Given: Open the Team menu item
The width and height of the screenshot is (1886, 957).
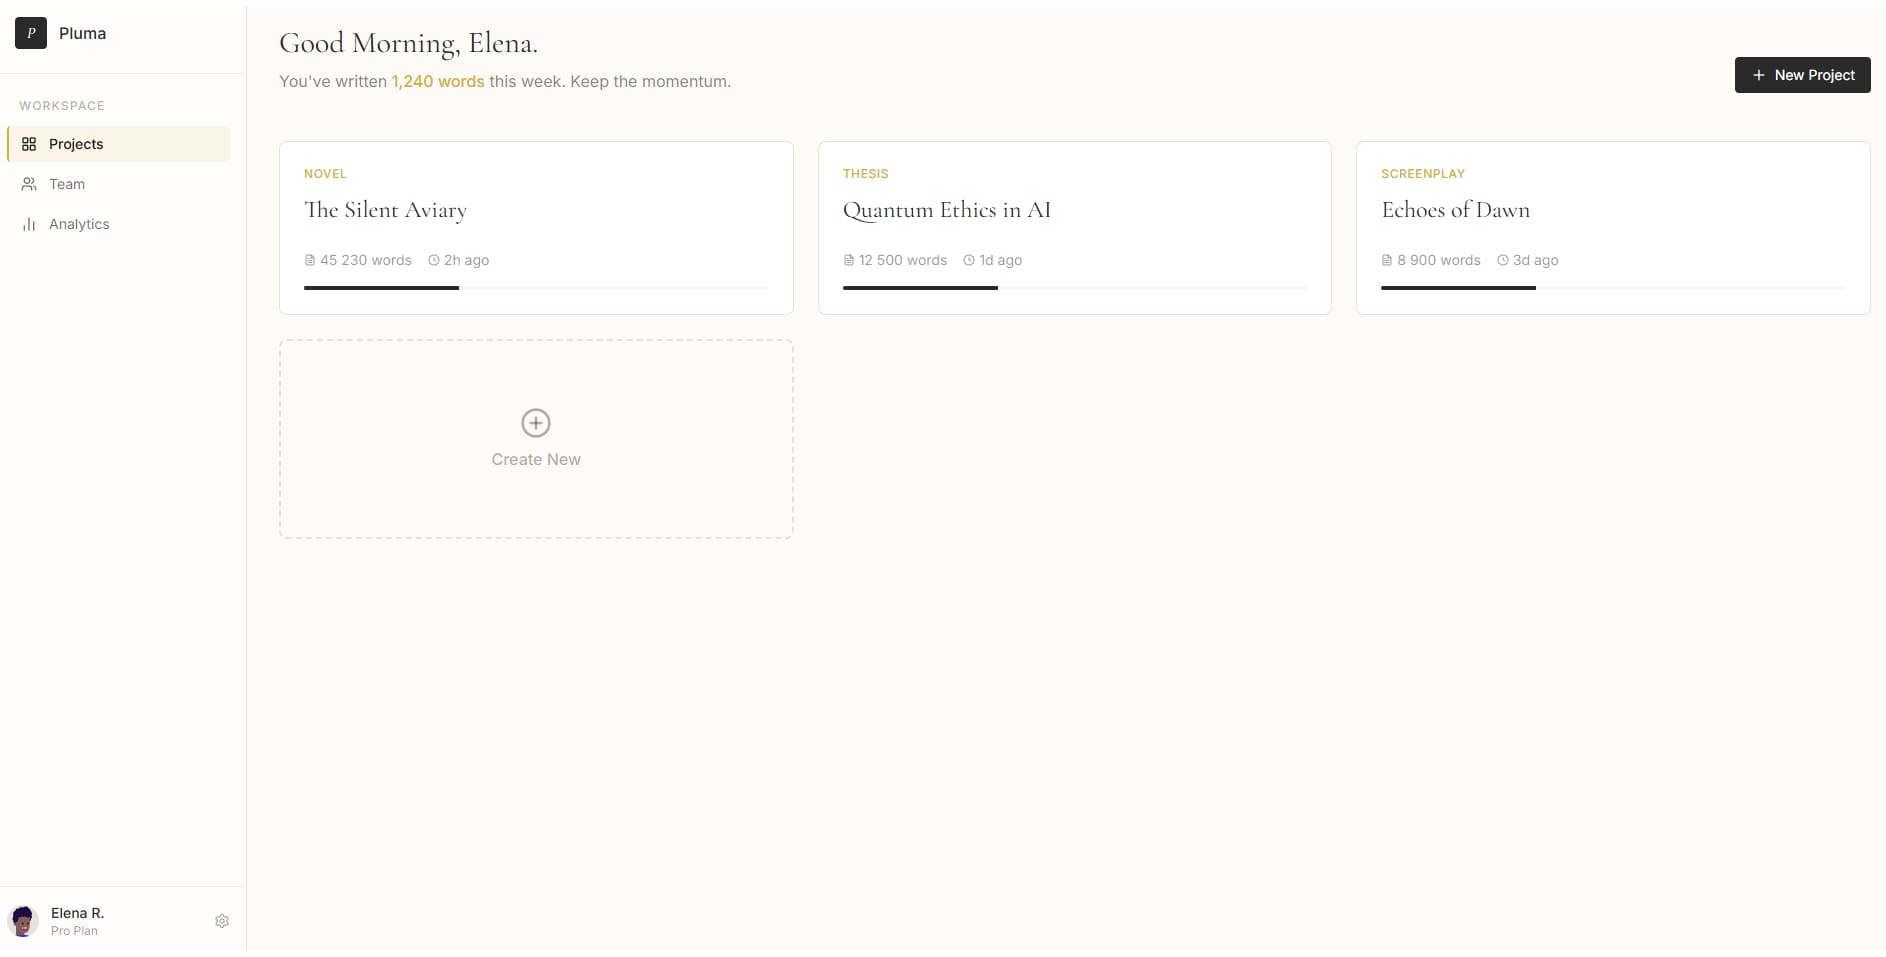Looking at the screenshot, I should pos(67,184).
